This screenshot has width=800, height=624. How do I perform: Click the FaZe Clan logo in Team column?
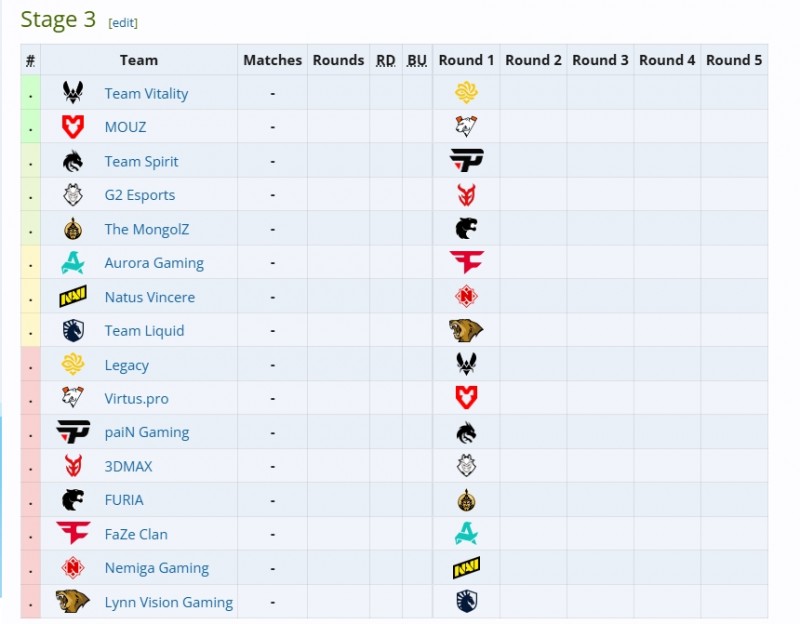tap(73, 534)
